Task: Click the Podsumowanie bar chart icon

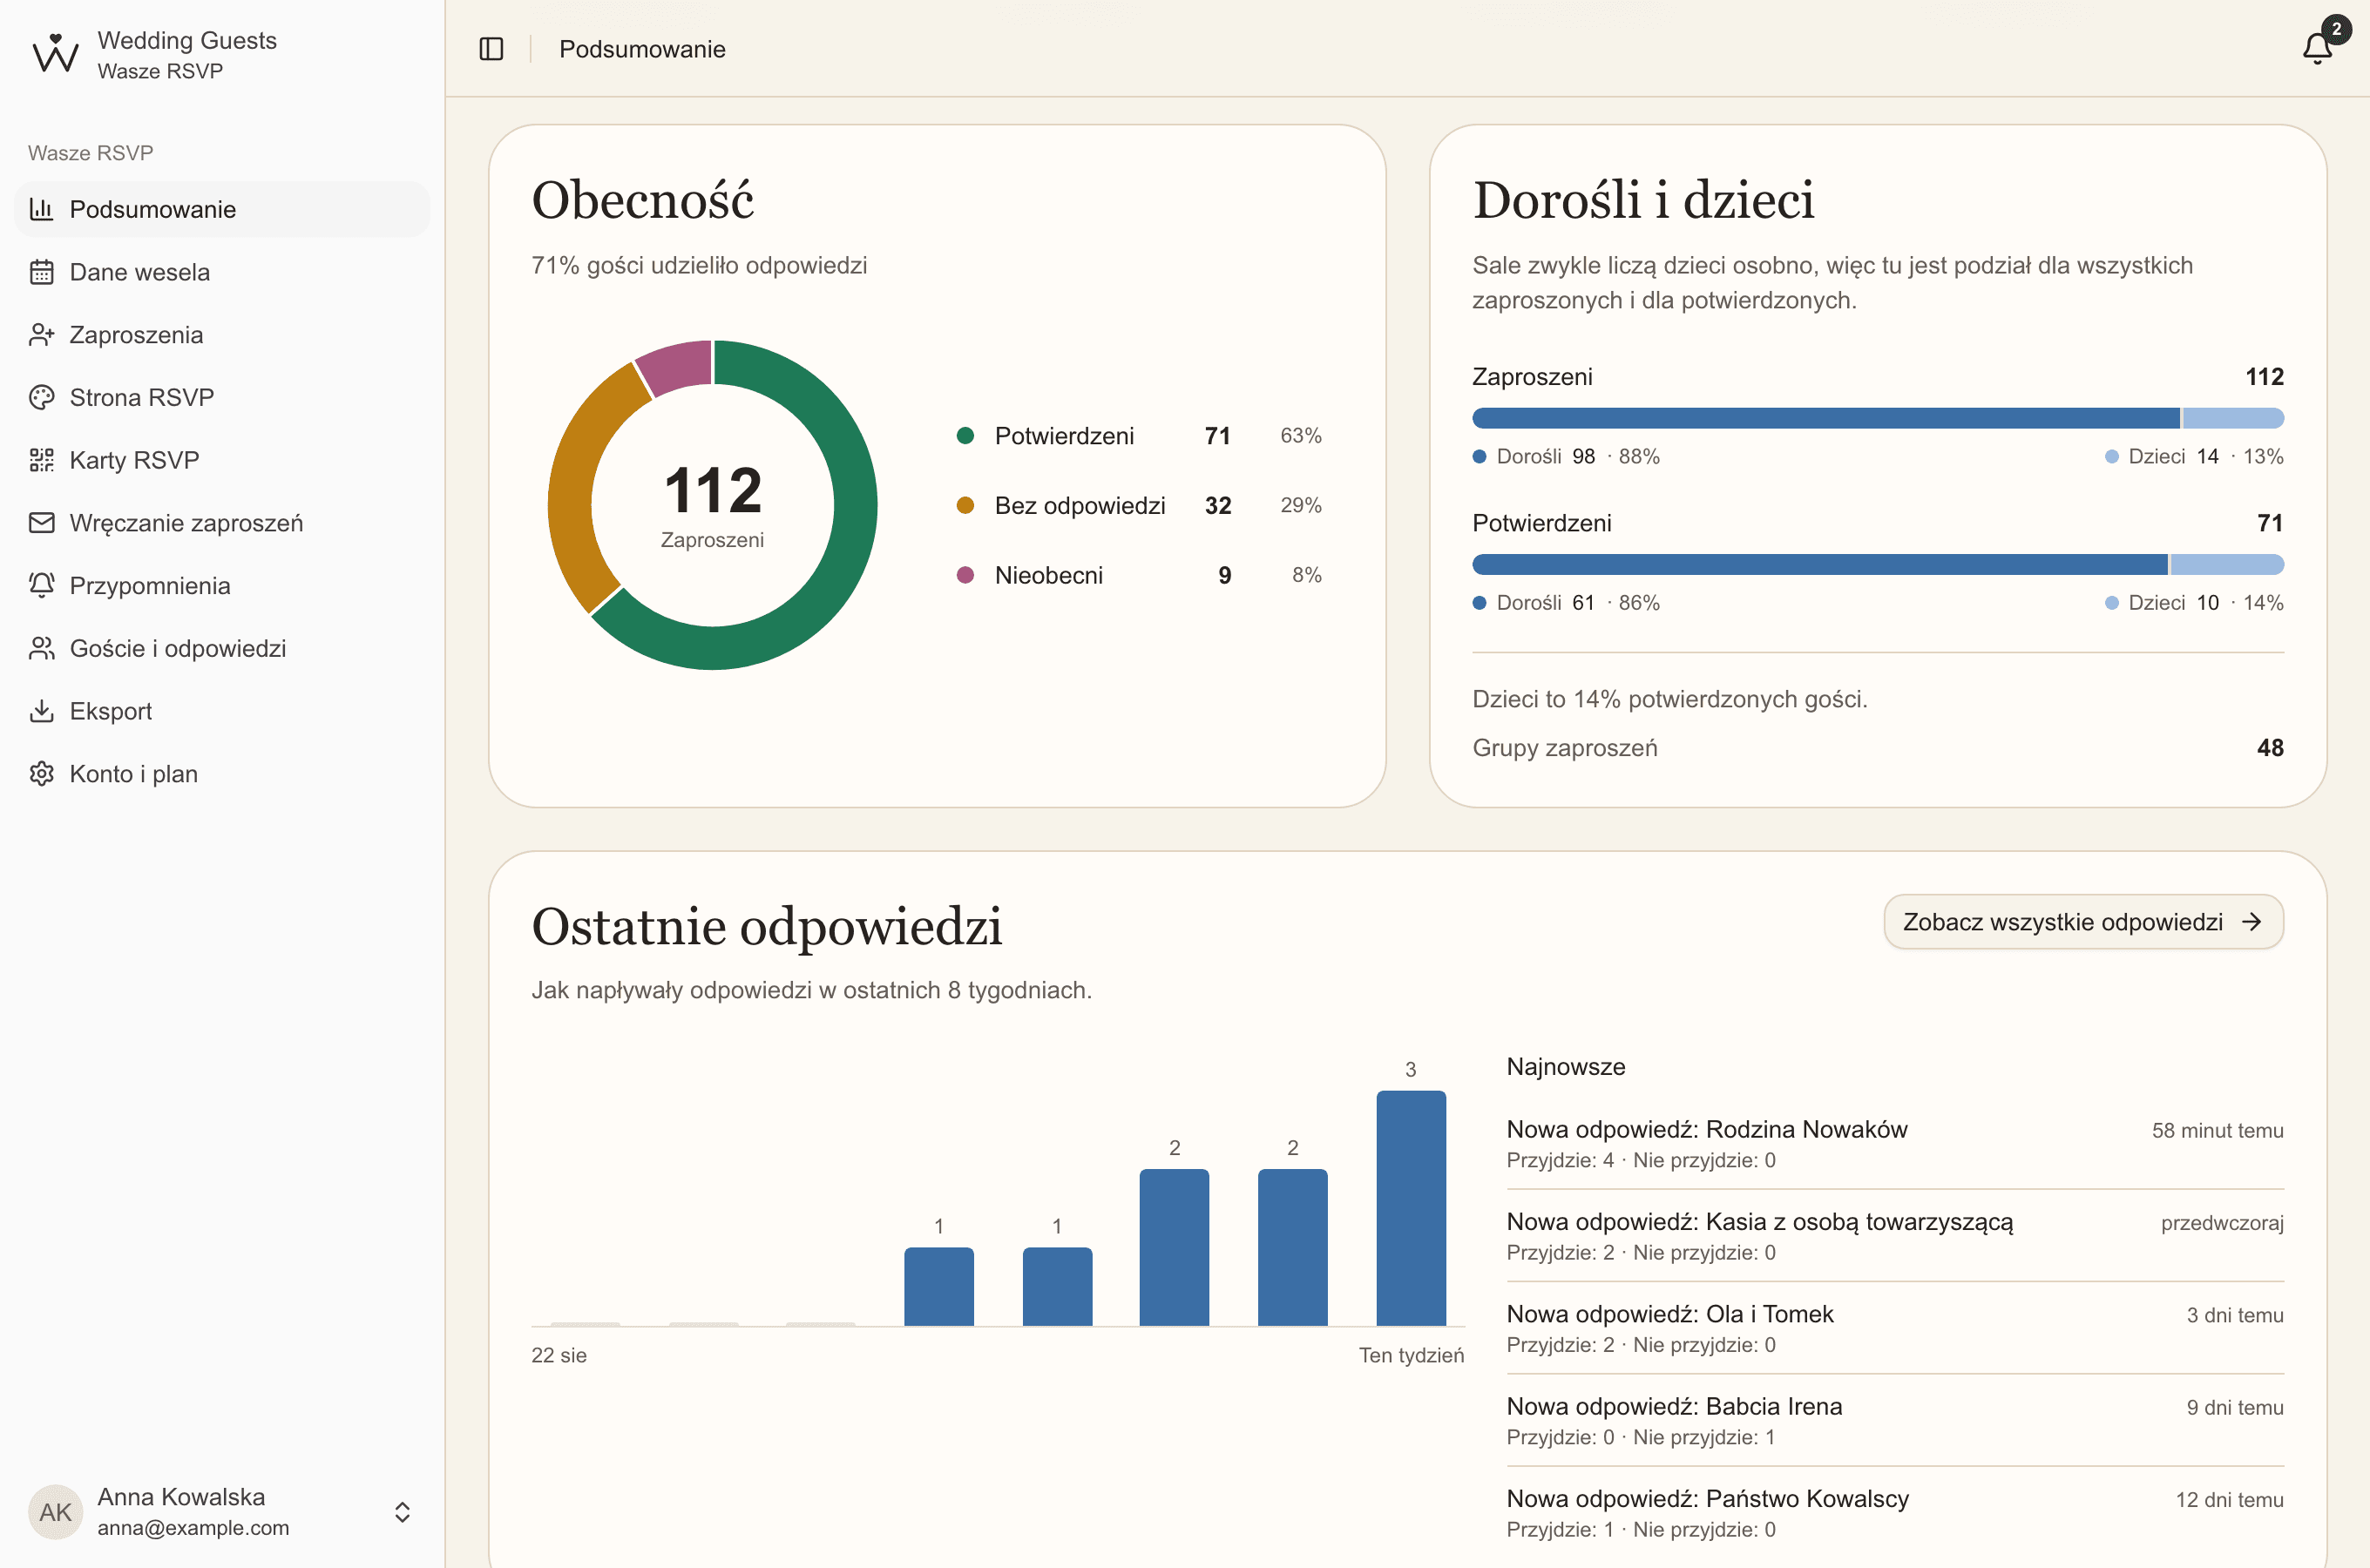Action: pyautogui.click(x=42, y=209)
